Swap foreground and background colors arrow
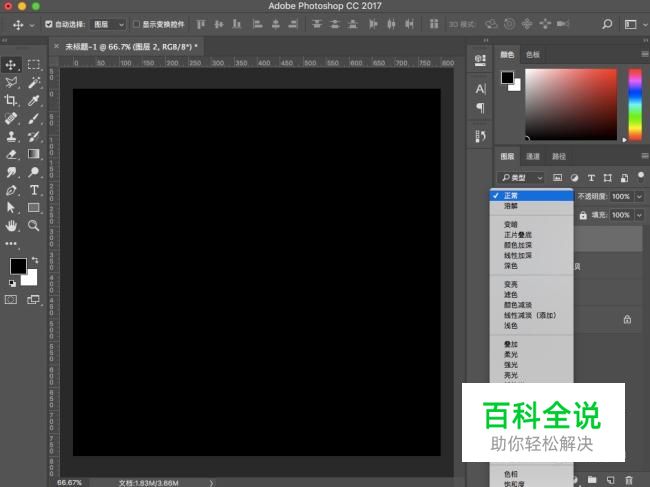Screen dimensions: 650x487 [35, 260]
